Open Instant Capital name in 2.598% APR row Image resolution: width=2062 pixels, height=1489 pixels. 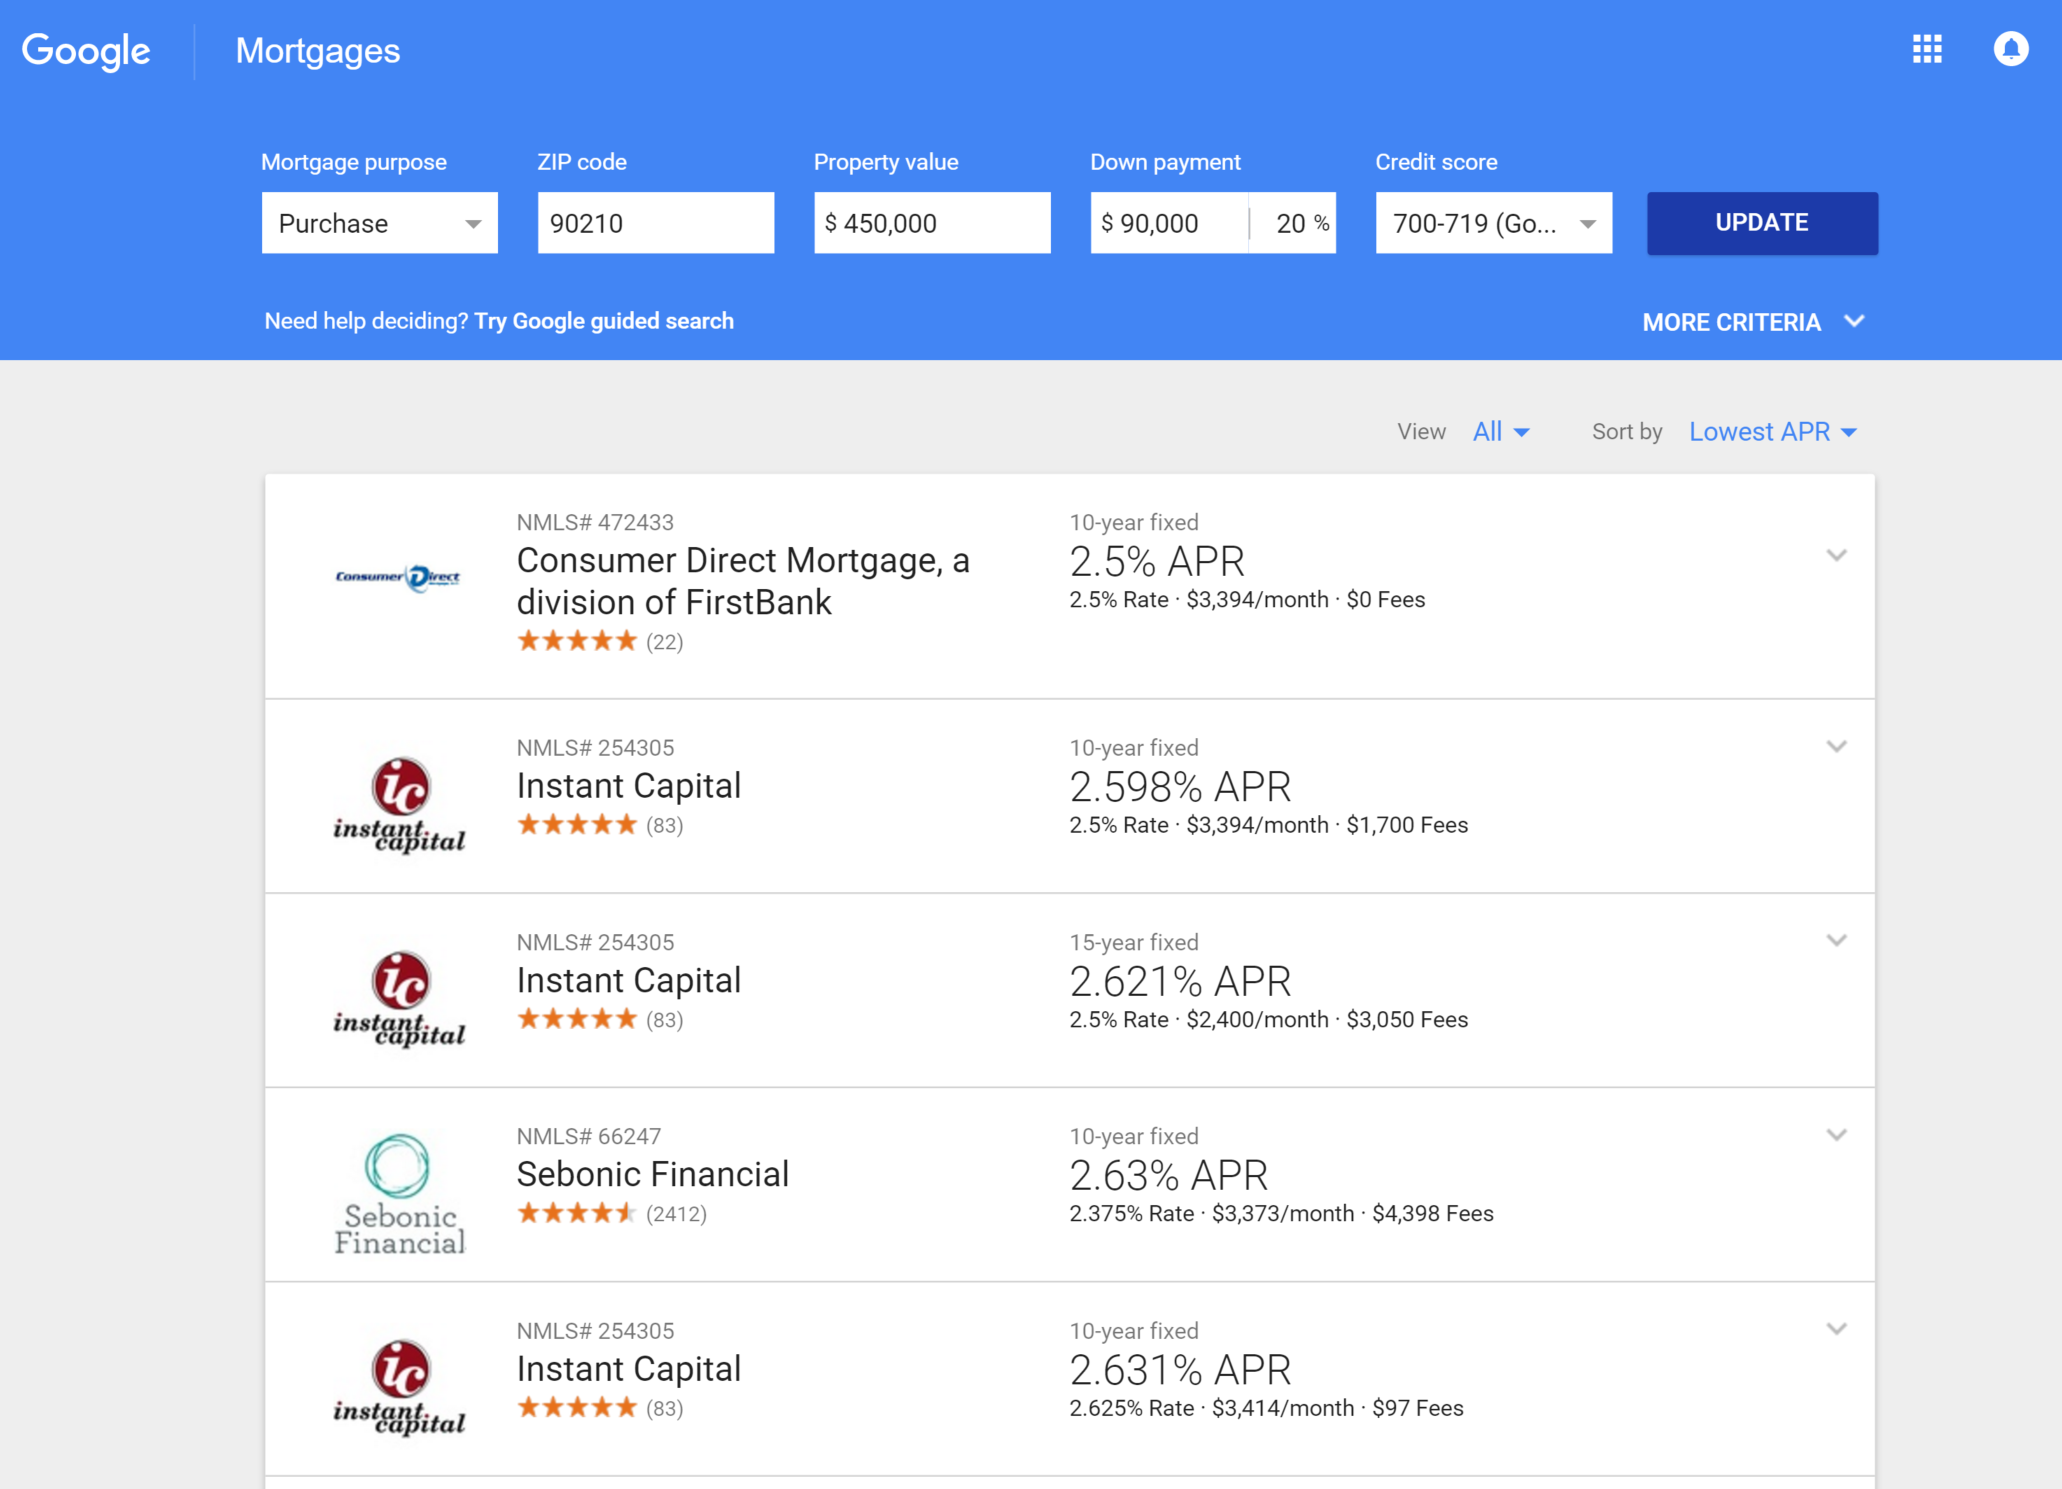629,786
